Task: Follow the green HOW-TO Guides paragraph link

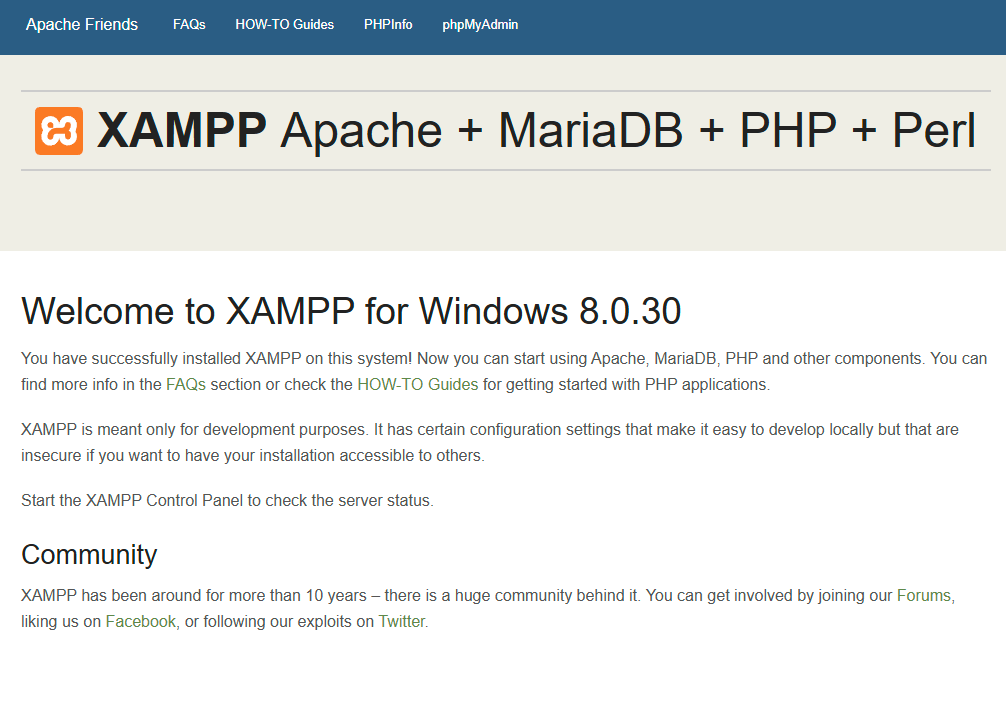Action: tap(418, 384)
